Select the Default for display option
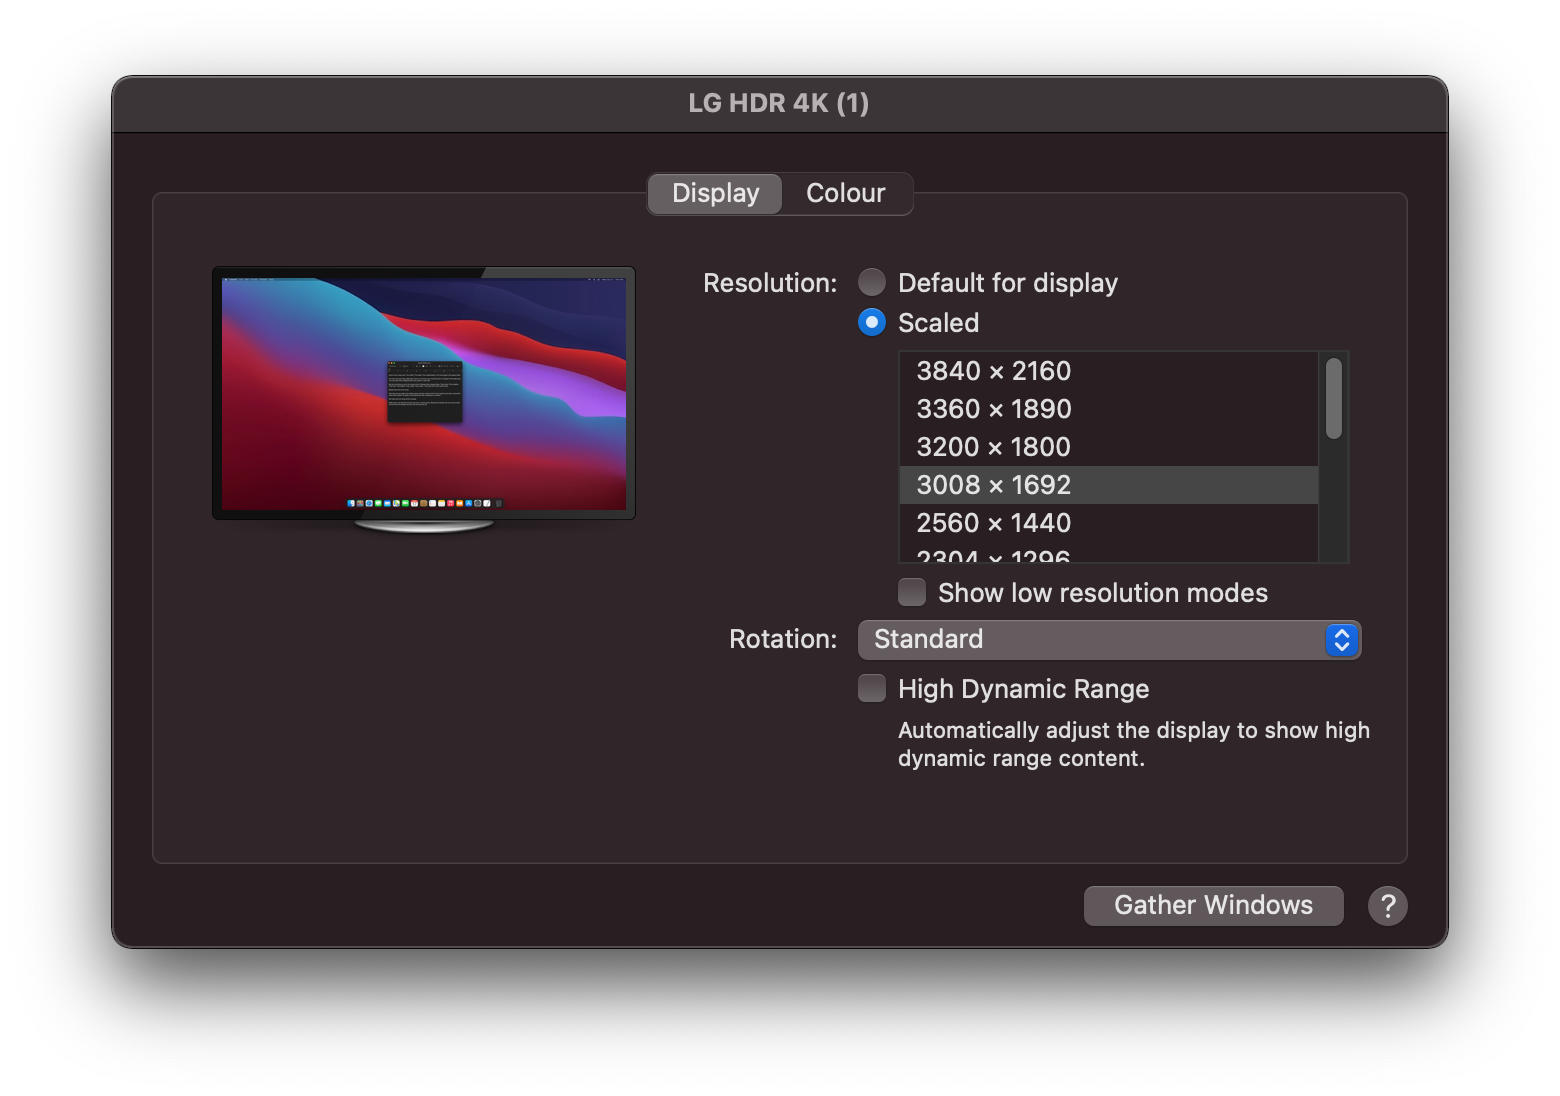Screen dimensions: 1560x1096 [x=871, y=282]
